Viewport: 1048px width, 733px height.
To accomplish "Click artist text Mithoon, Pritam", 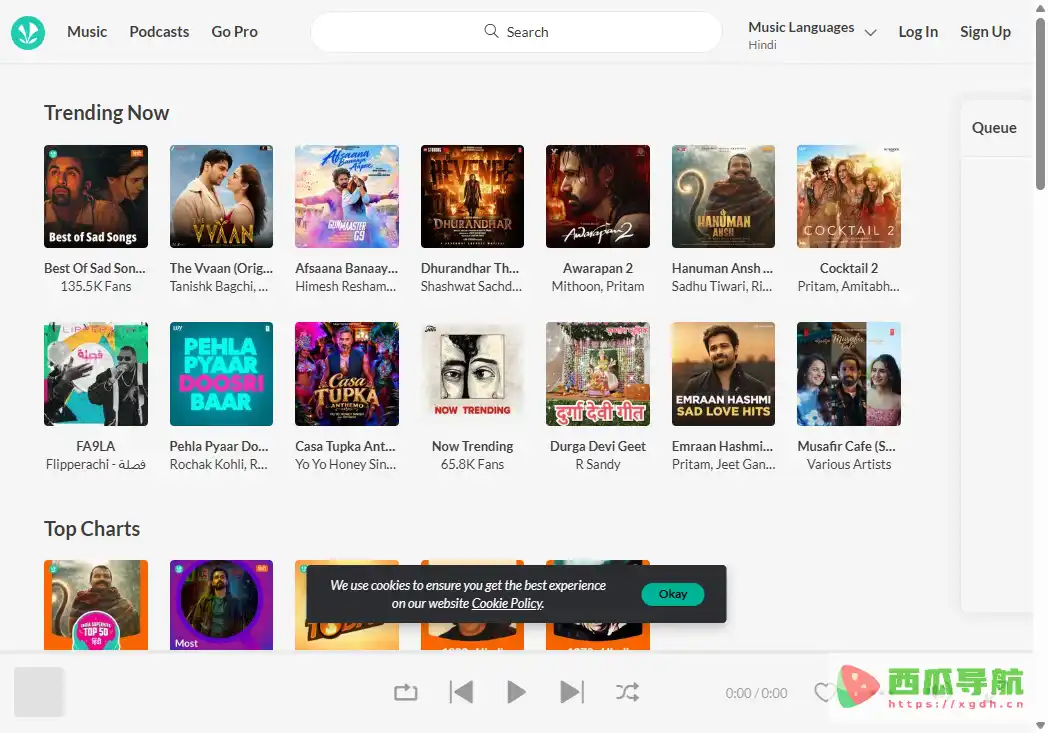I will (x=598, y=286).
